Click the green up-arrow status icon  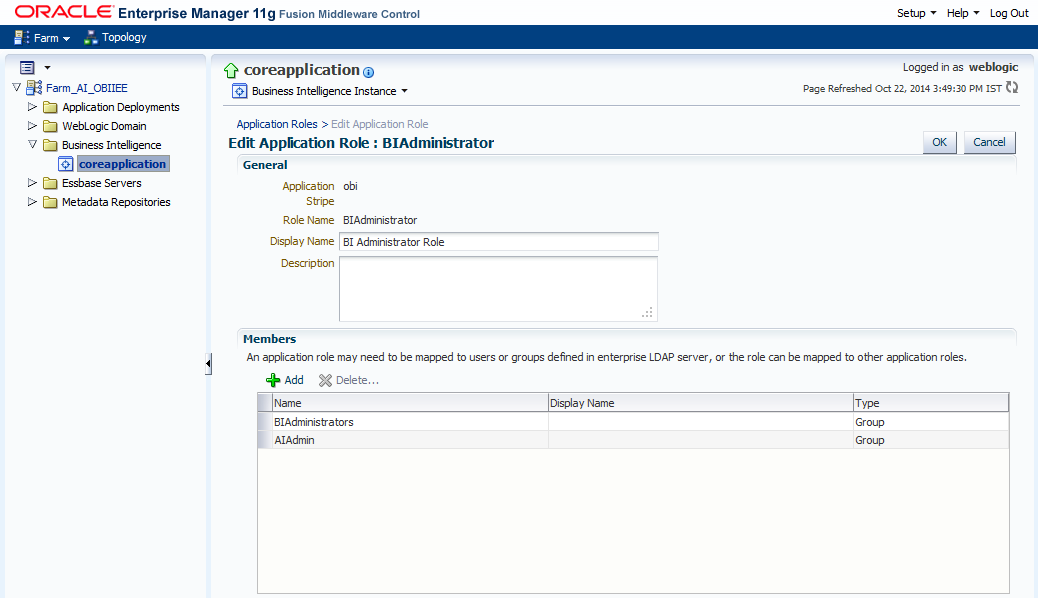(231, 70)
